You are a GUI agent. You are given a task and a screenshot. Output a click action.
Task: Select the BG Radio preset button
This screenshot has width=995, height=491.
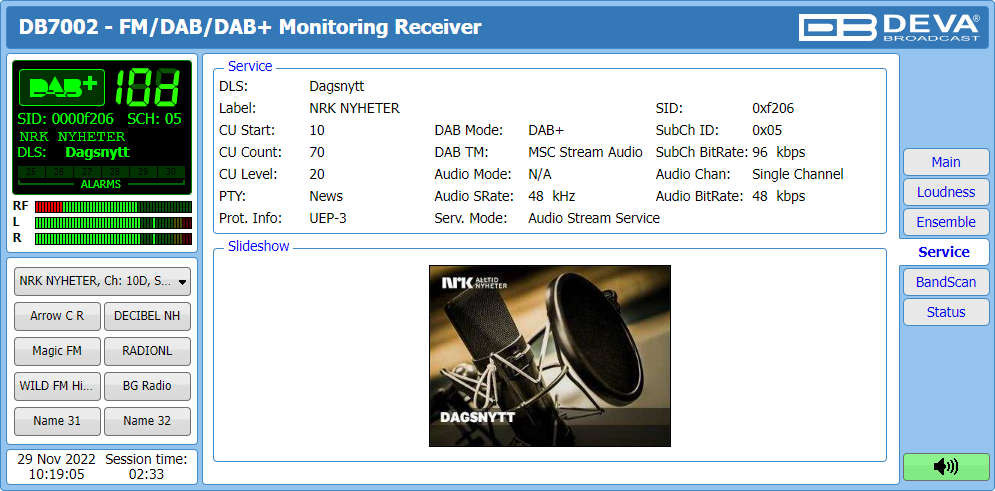coord(147,386)
